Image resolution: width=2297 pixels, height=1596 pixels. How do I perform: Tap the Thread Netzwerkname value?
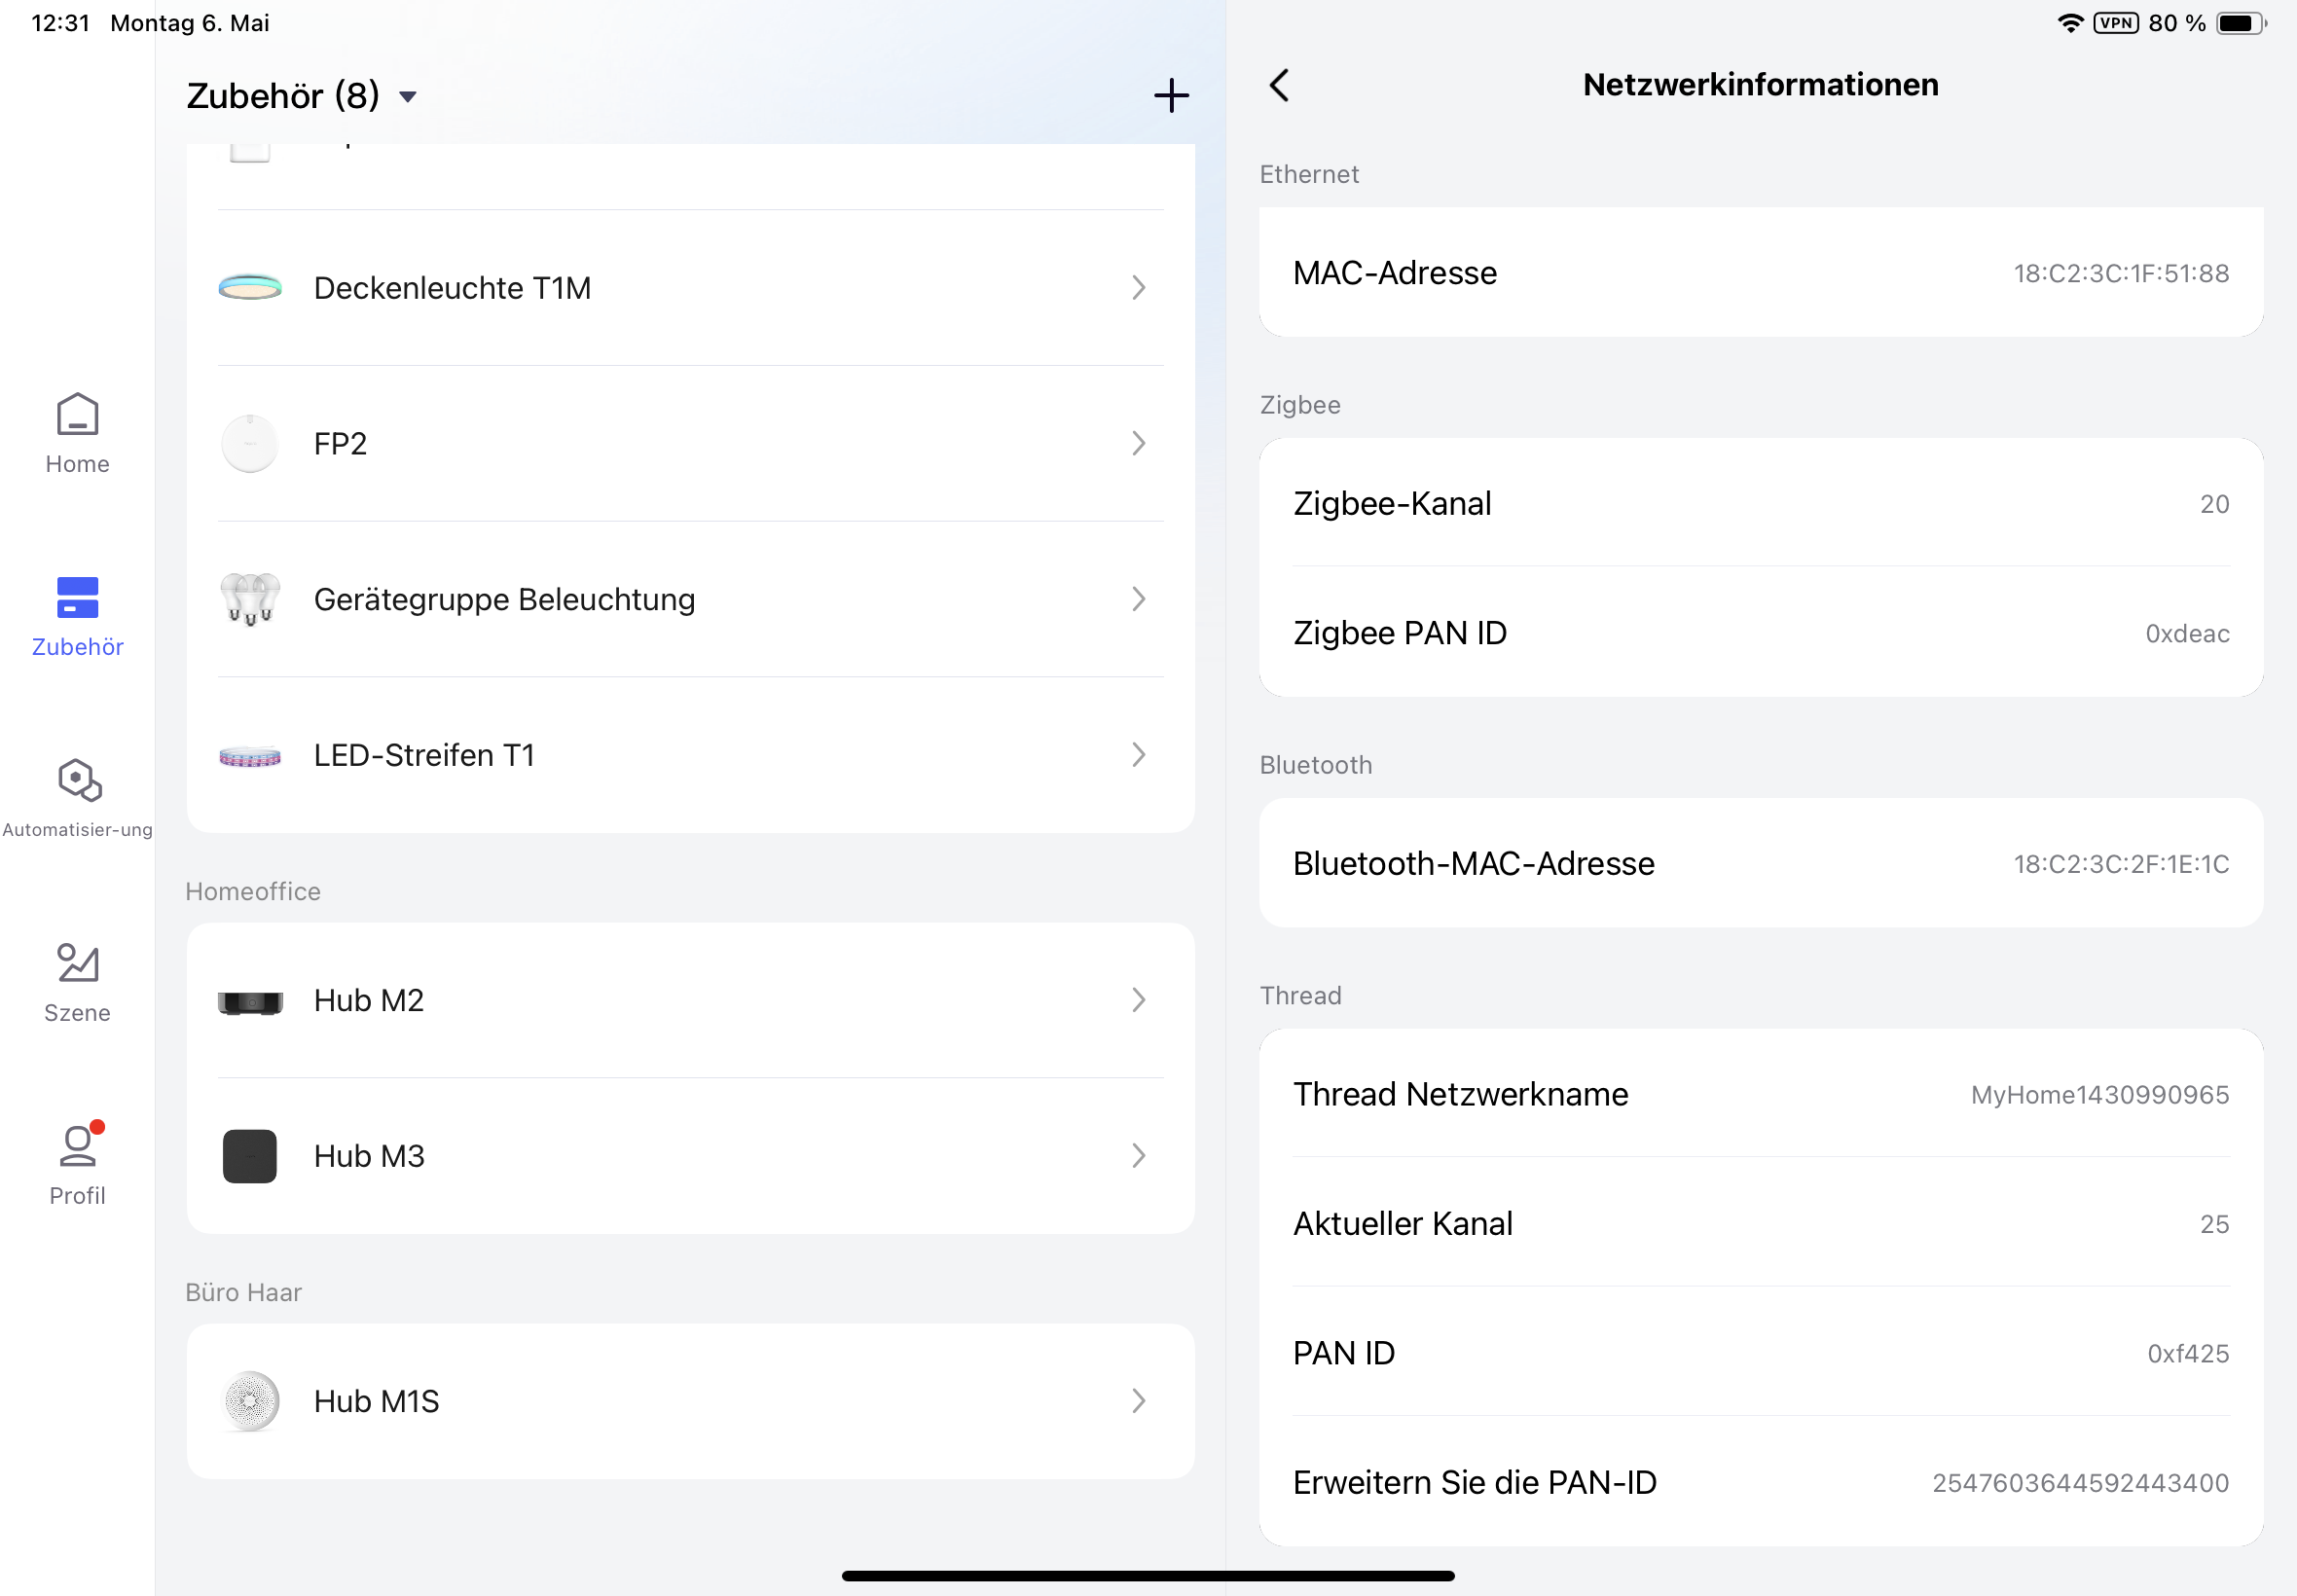[2099, 1094]
